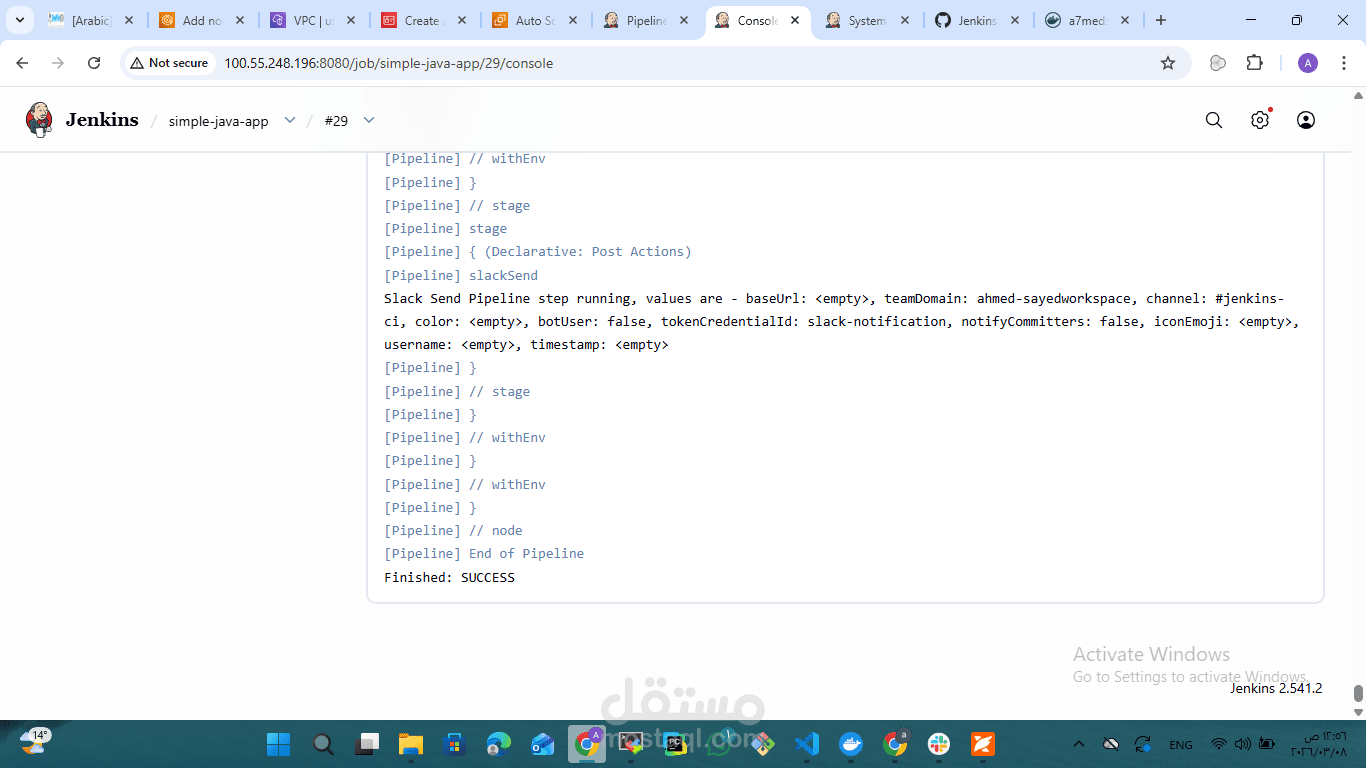Open Outlook from the taskbar
This screenshot has width=1366, height=768.
(x=543, y=744)
